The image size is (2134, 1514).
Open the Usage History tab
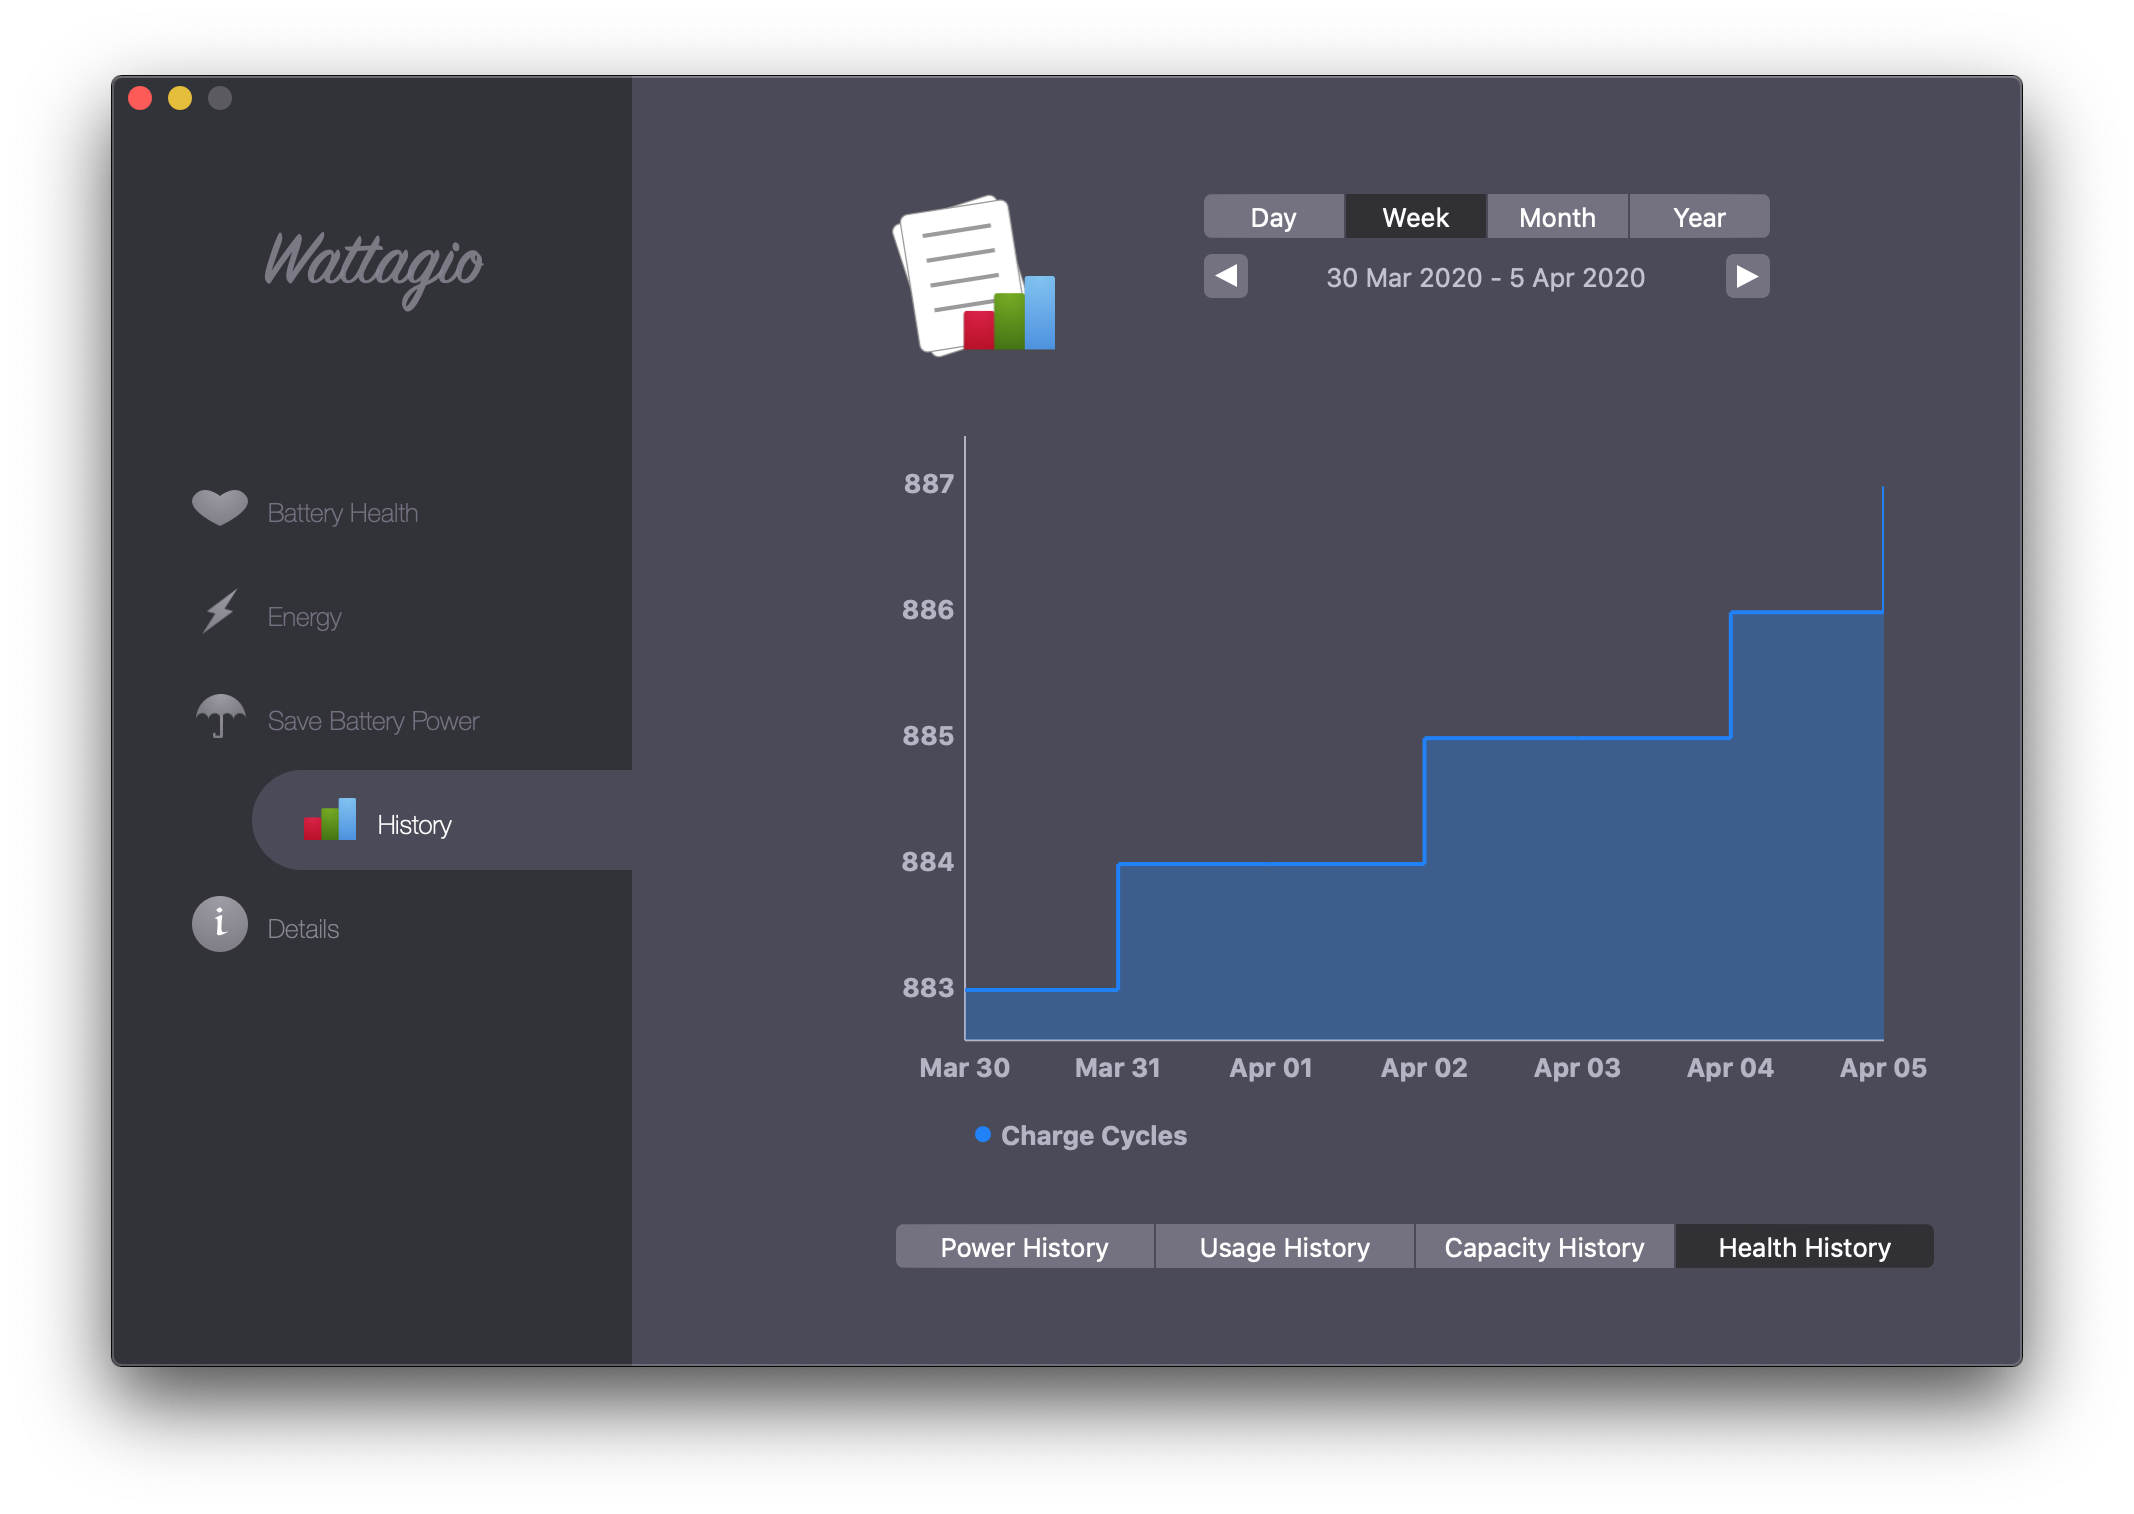pyautogui.click(x=1284, y=1247)
